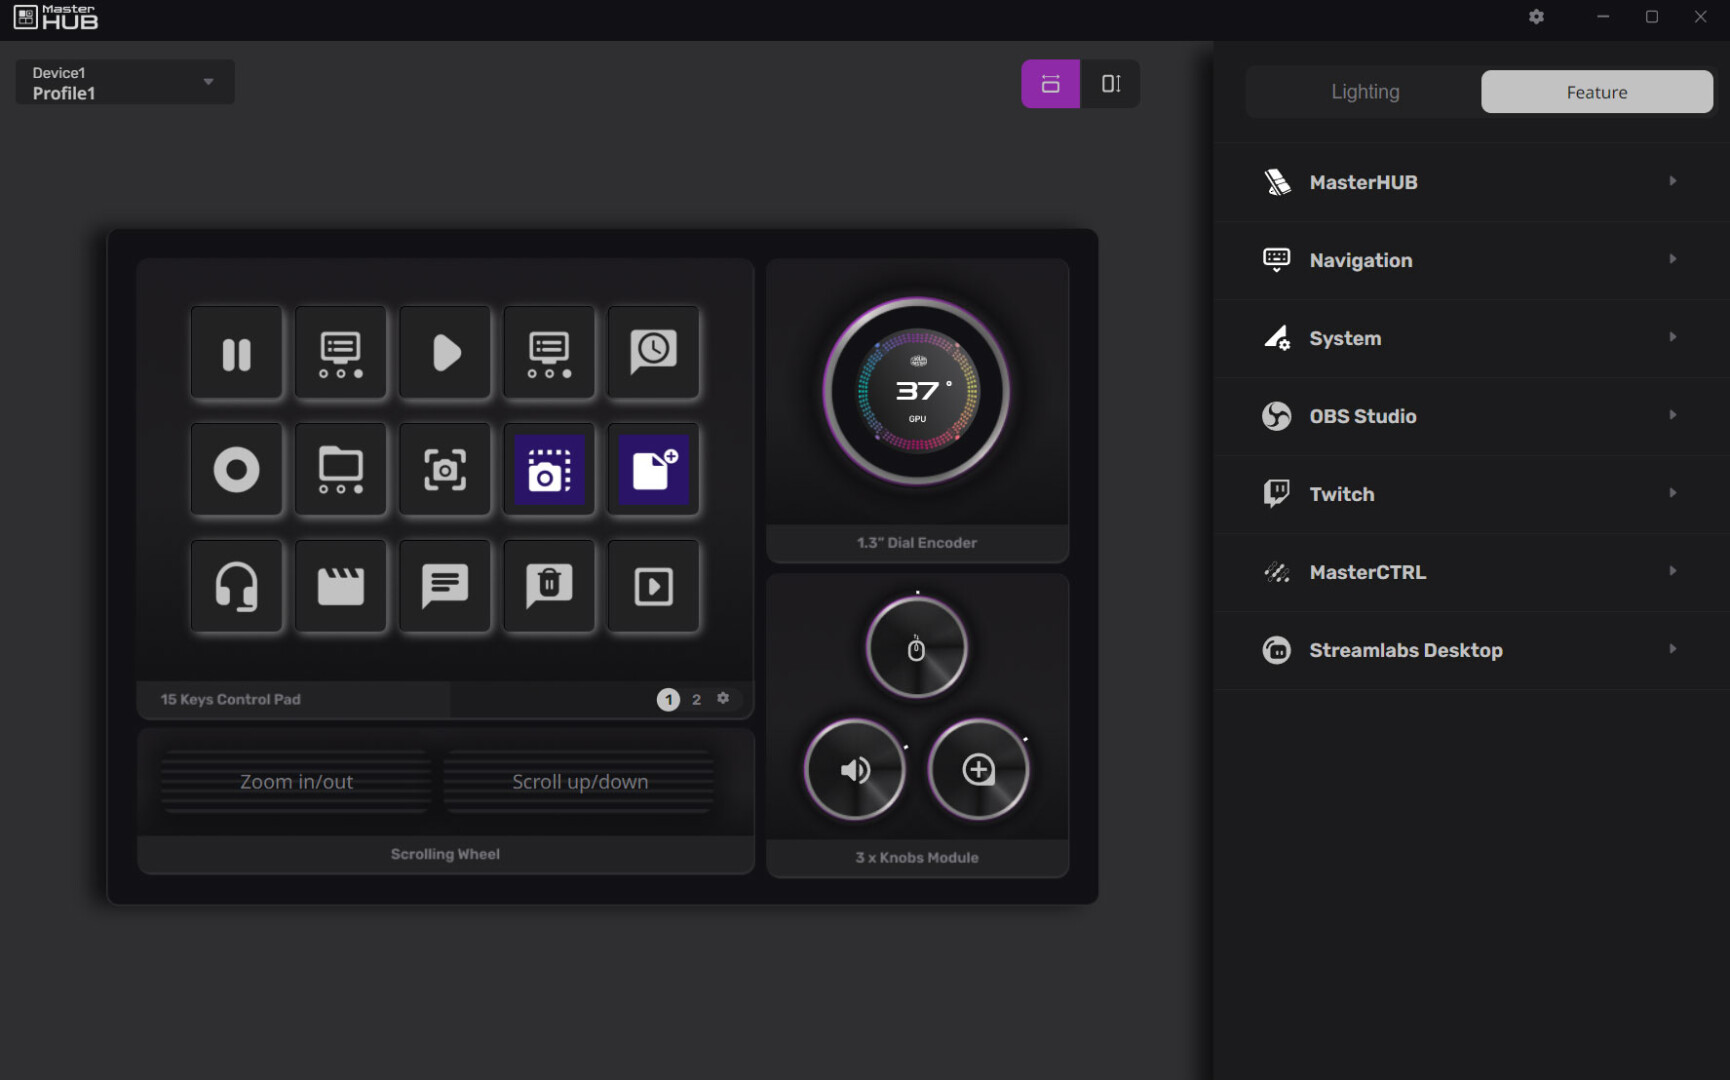The image size is (1730, 1080).
Task: Open the OBS Studio feature settings
Action: 1470,416
